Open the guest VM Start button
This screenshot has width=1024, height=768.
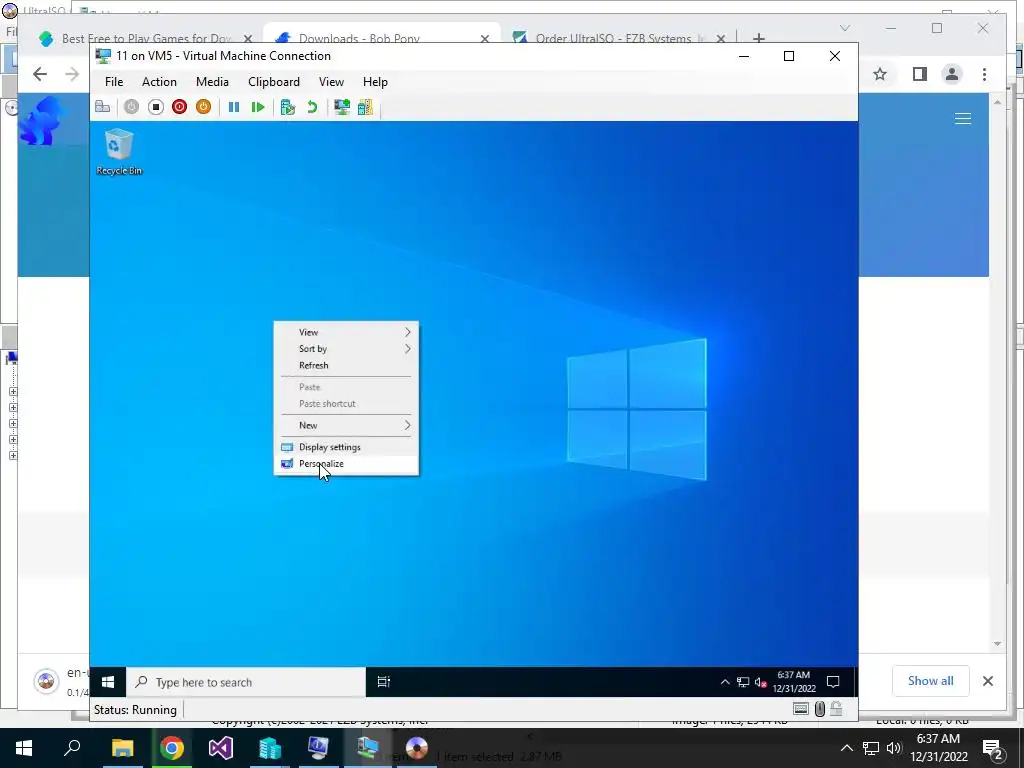[108, 682]
